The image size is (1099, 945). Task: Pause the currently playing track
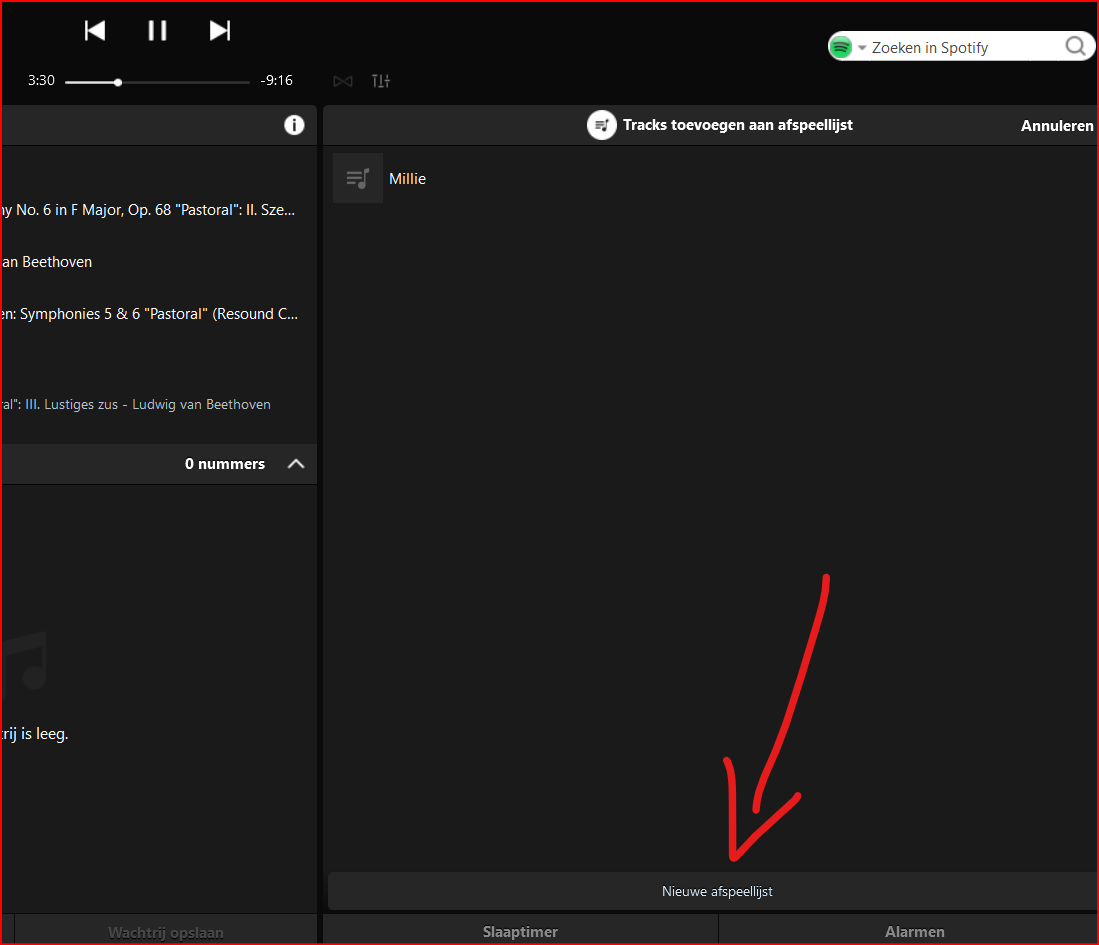coord(157,31)
